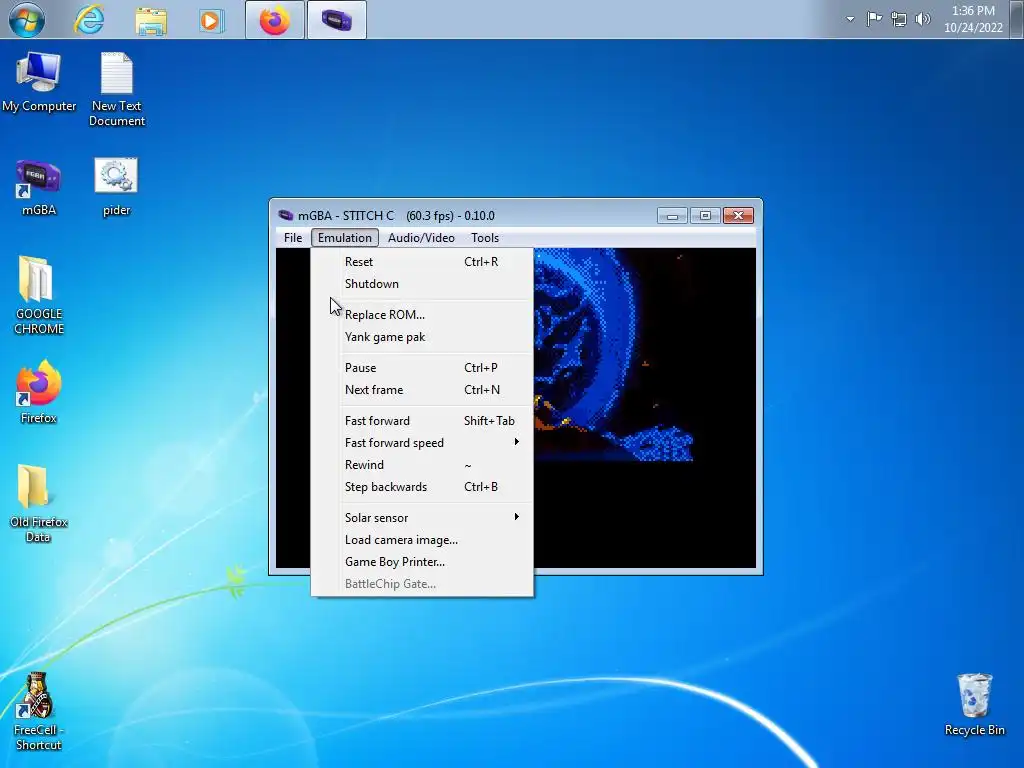Select the Old Firefox Data folder
Image resolution: width=1024 pixels, height=768 pixels.
(x=39, y=504)
